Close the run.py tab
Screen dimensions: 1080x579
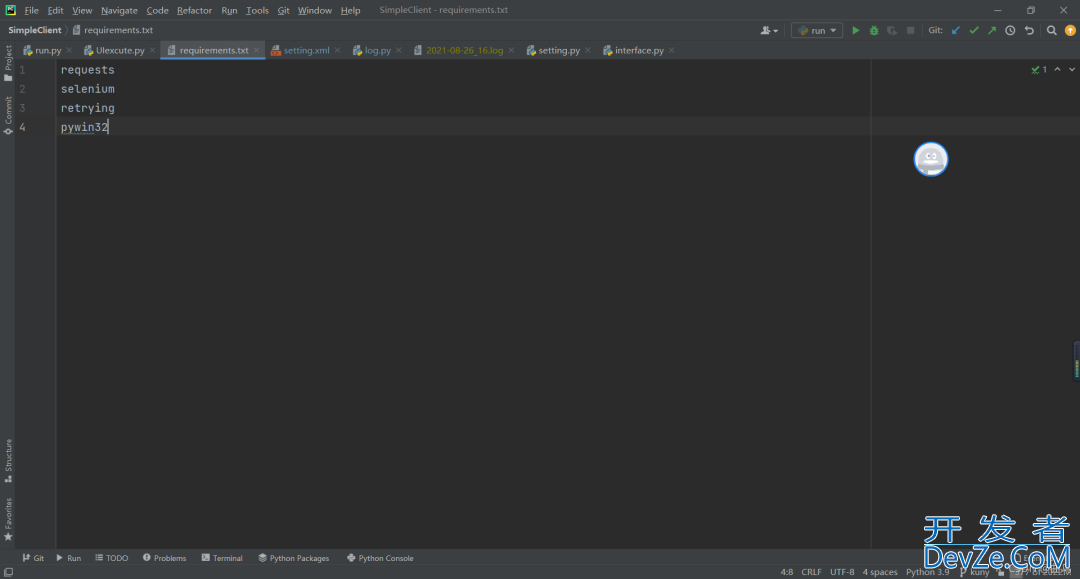pos(69,50)
